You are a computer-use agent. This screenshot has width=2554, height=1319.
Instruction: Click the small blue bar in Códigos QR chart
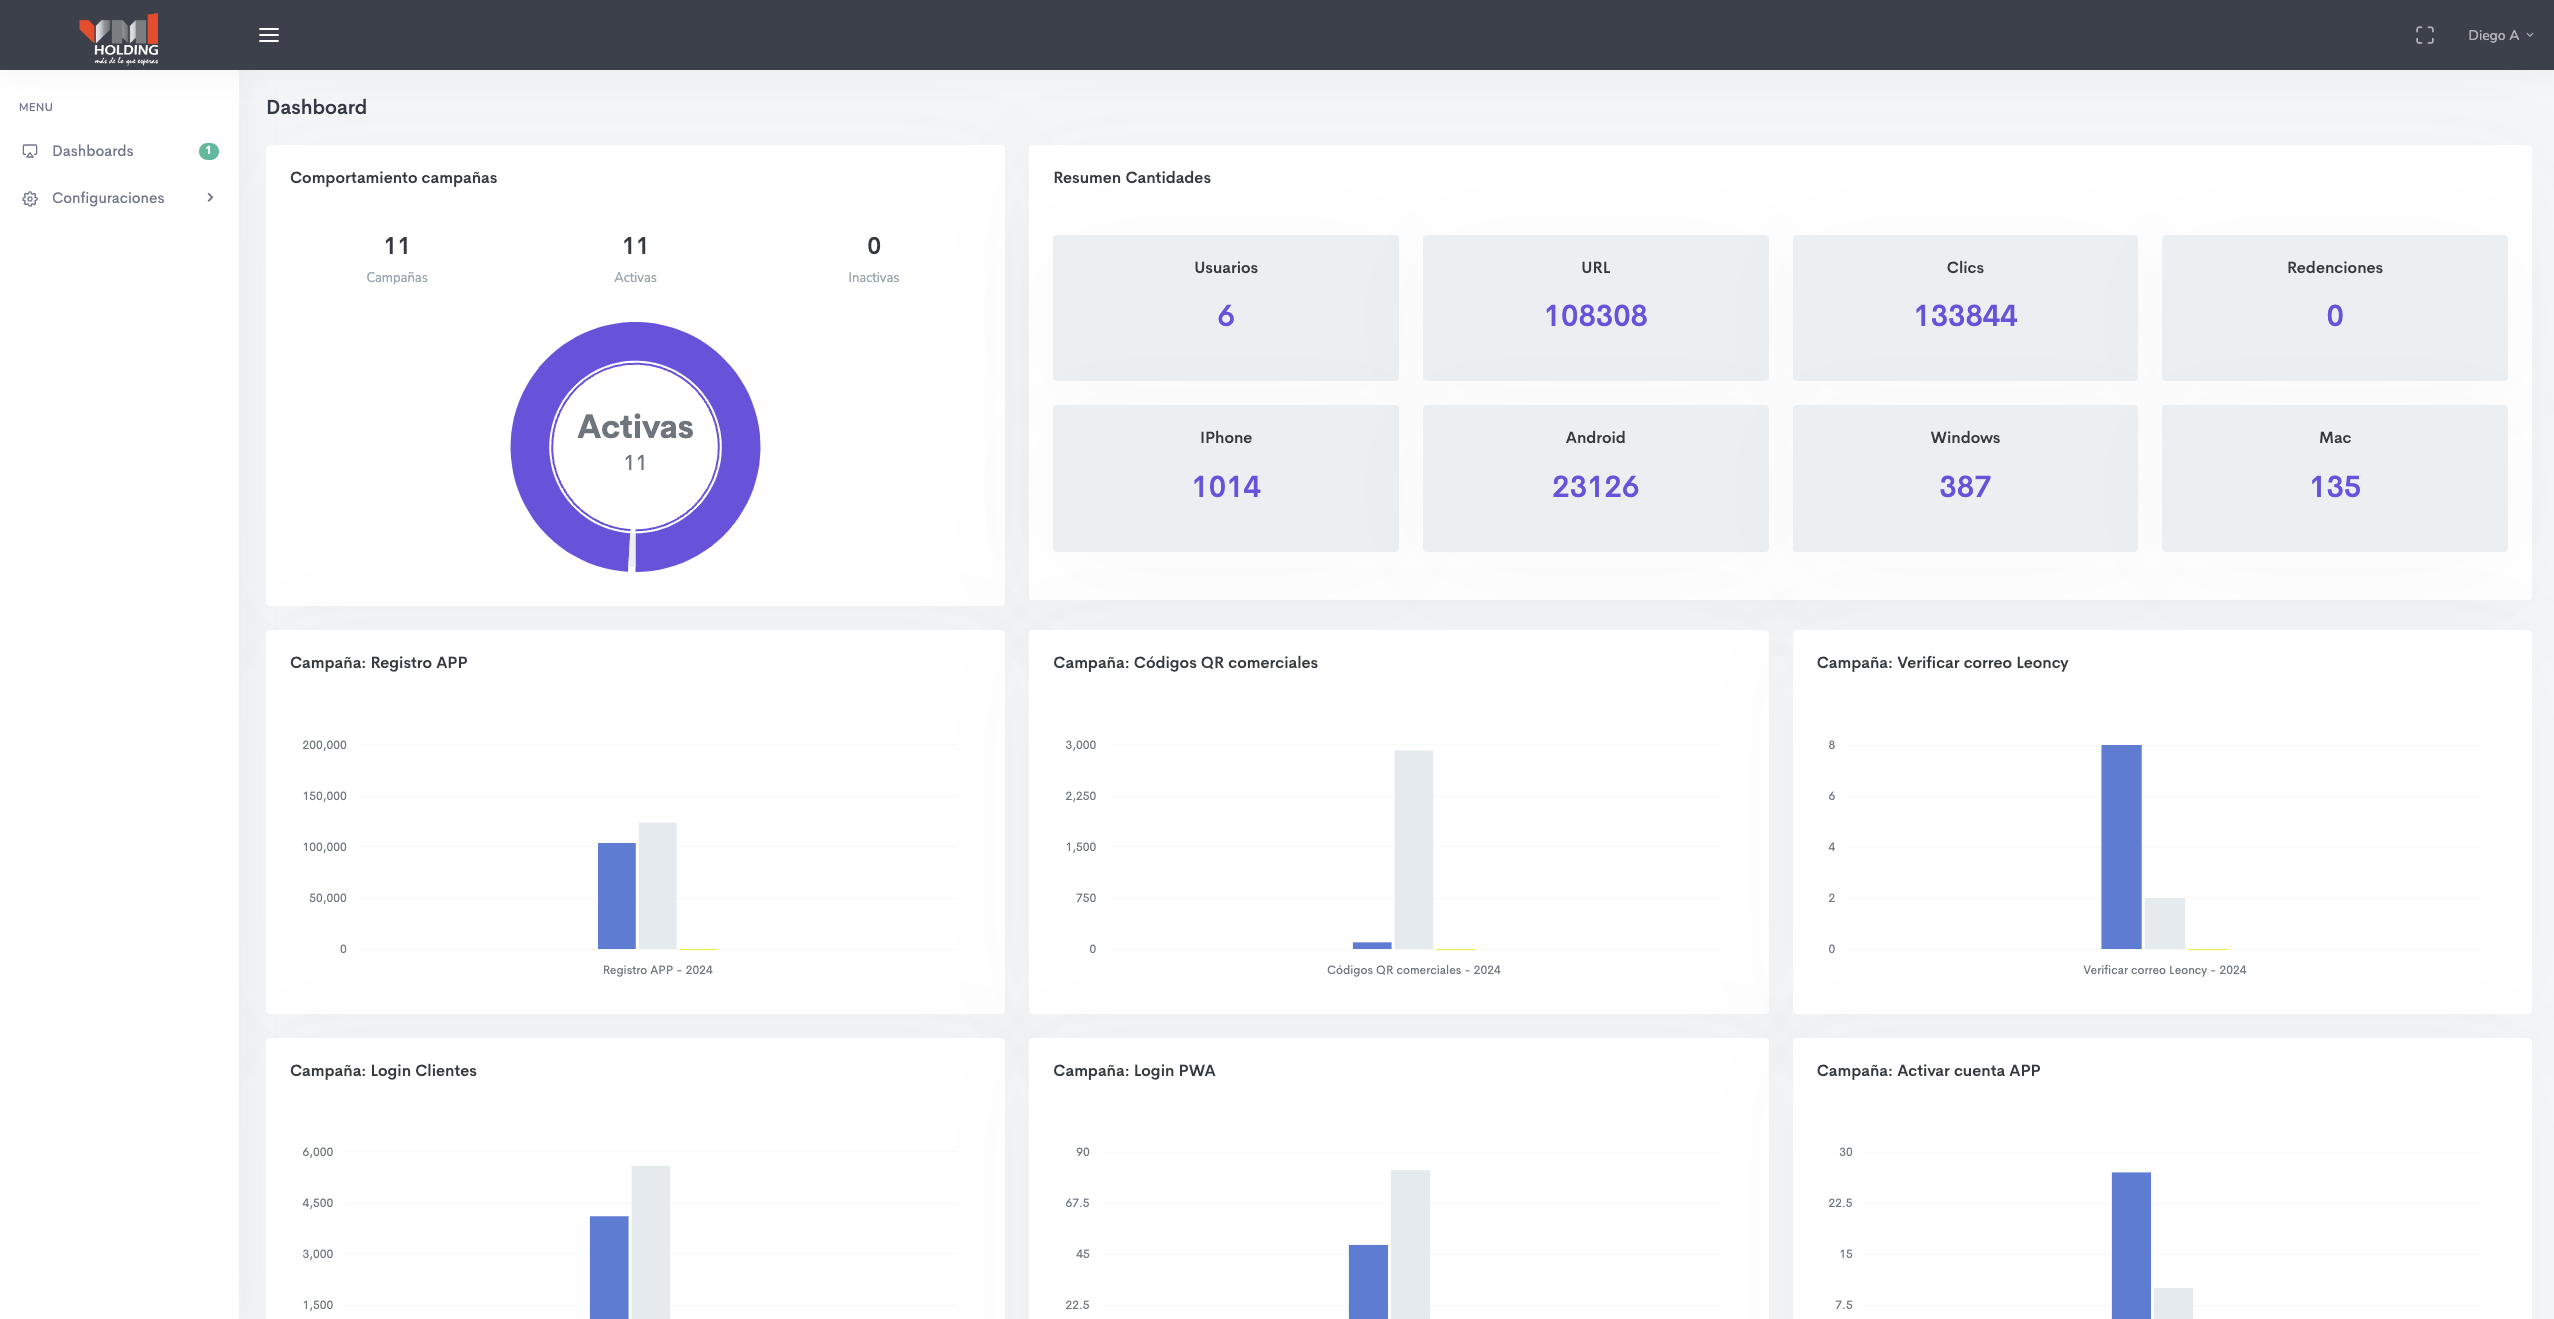click(x=1371, y=945)
